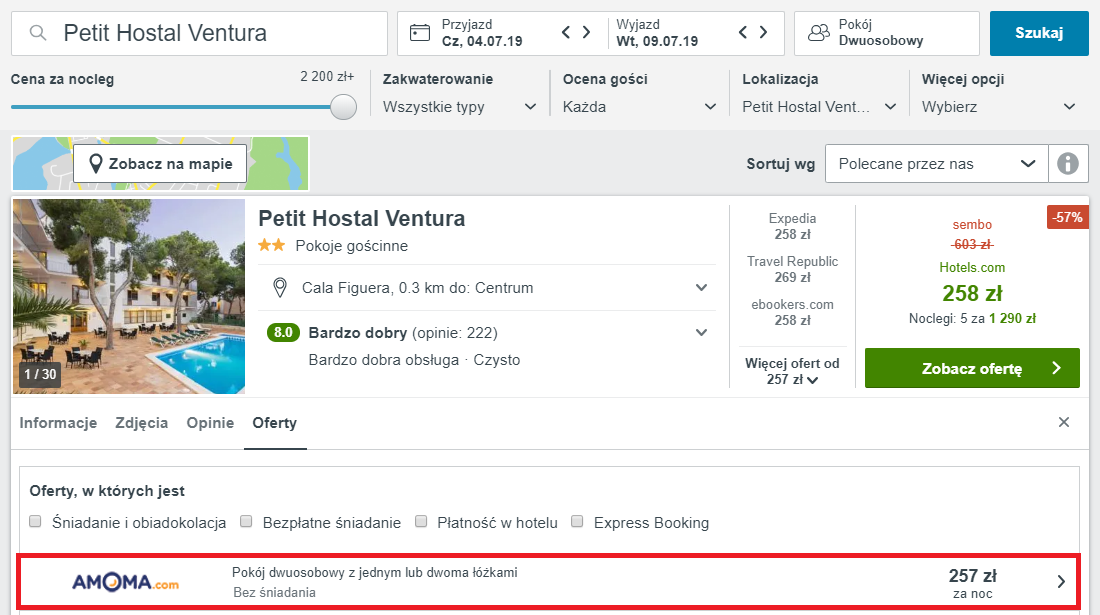Screen dimensions: 1100x615
Task: Open the Sortuj wg dropdown
Action: click(936, 163)
